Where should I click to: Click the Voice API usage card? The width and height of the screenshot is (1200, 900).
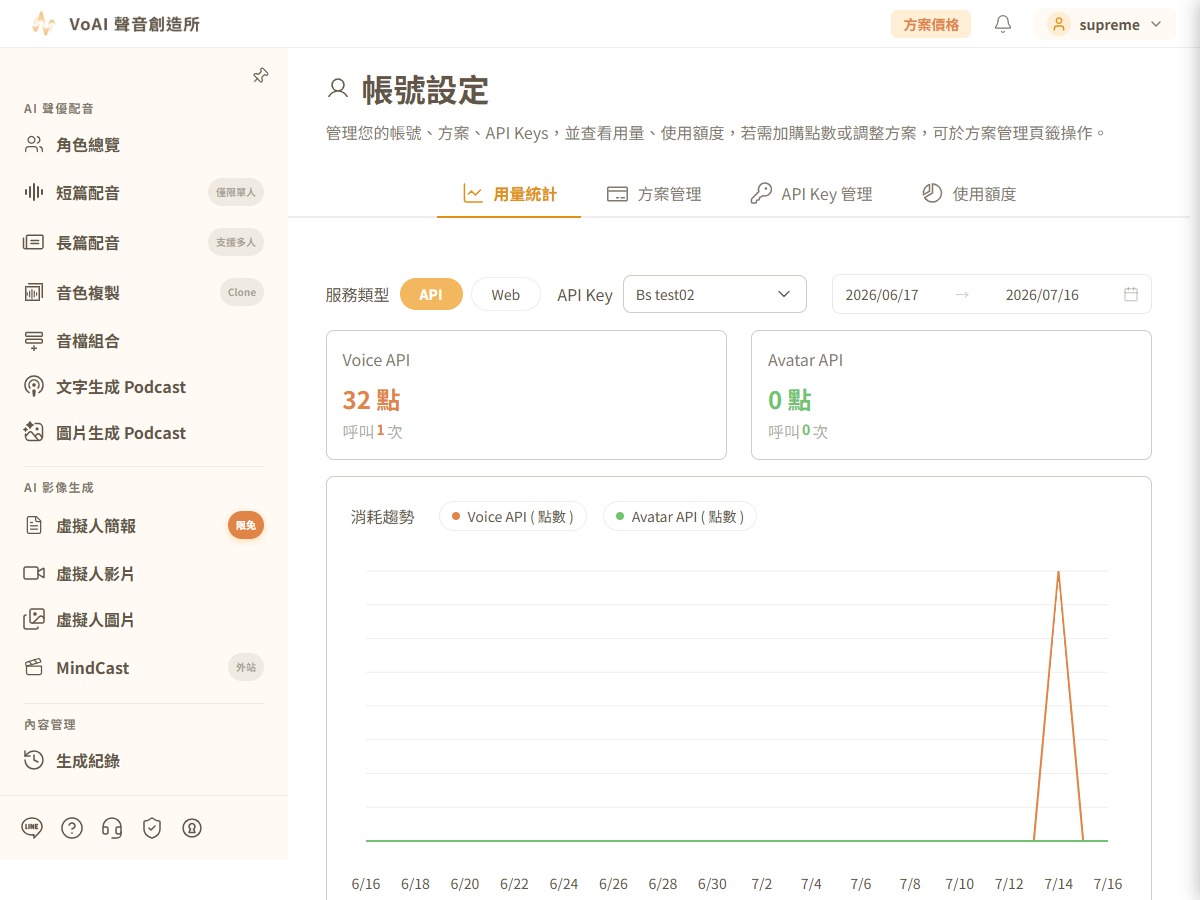pos(526,395)
